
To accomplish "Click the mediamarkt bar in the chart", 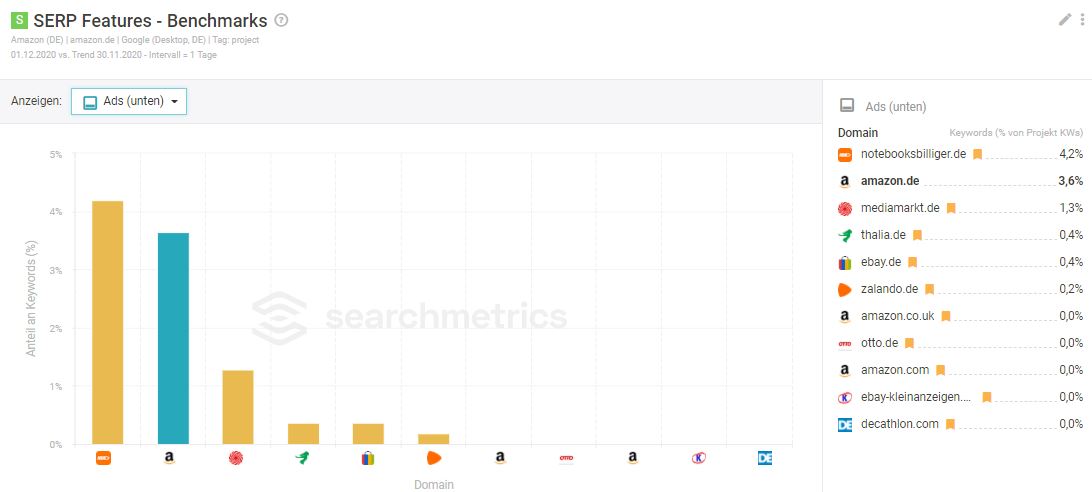I will click(238, 407).
